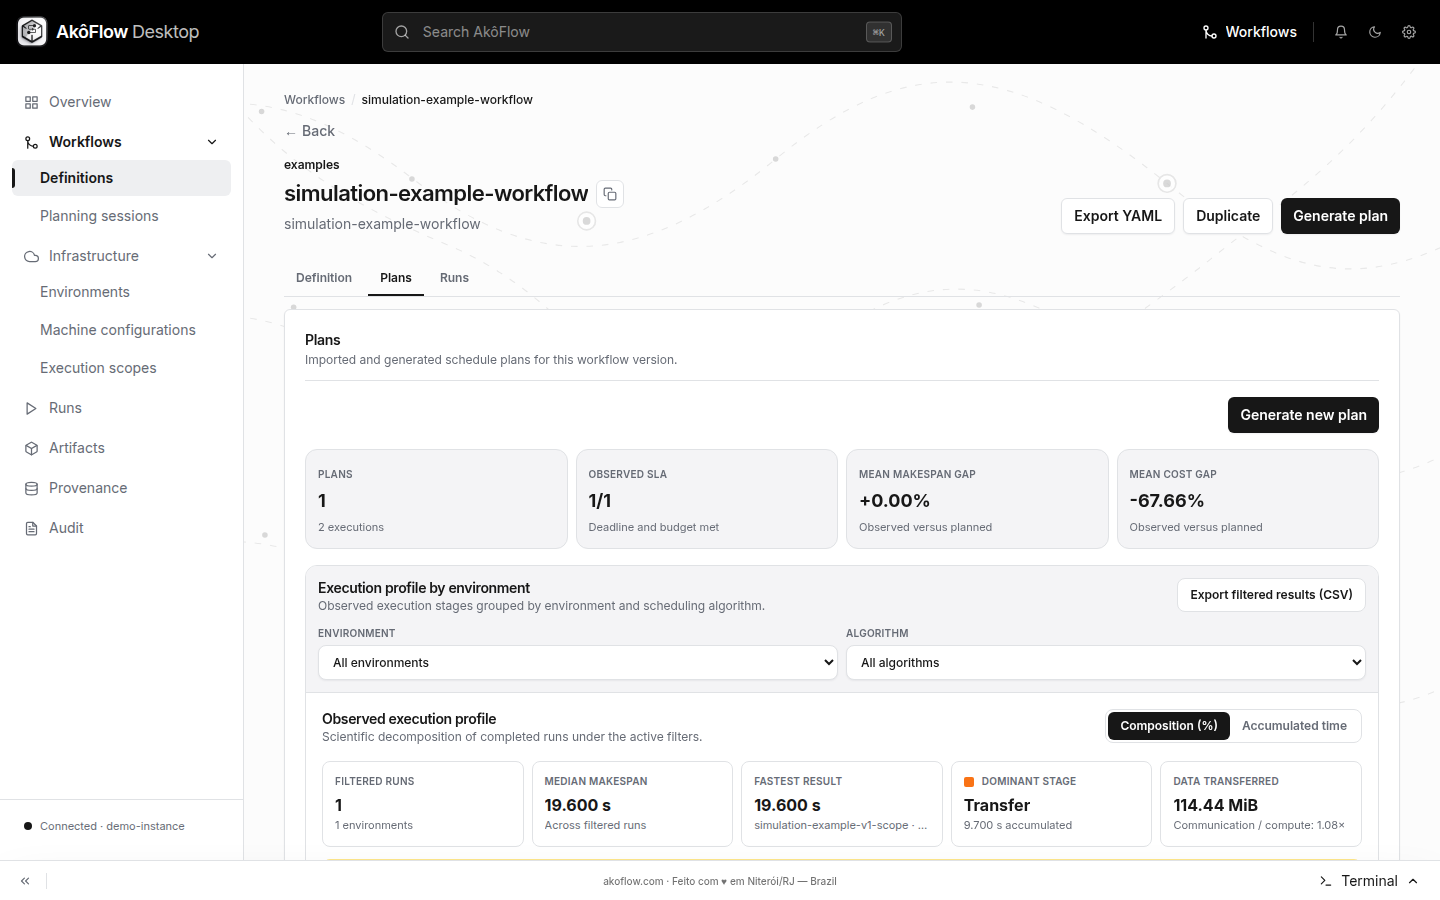The image size is (1440, 900).
Task: Go Back using the arrow link
Action: point(309,131)
